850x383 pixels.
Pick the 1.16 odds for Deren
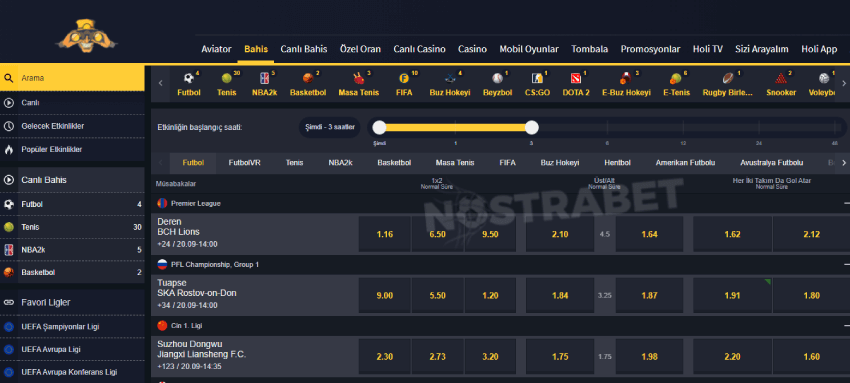coord(384,234)
